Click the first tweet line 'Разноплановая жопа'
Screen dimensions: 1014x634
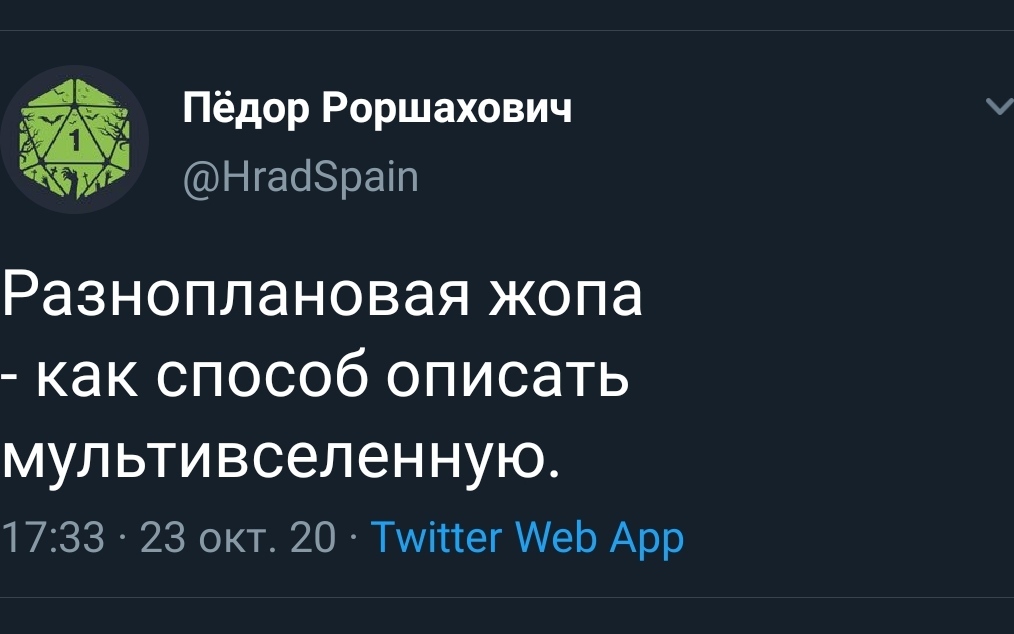point(321,298)
